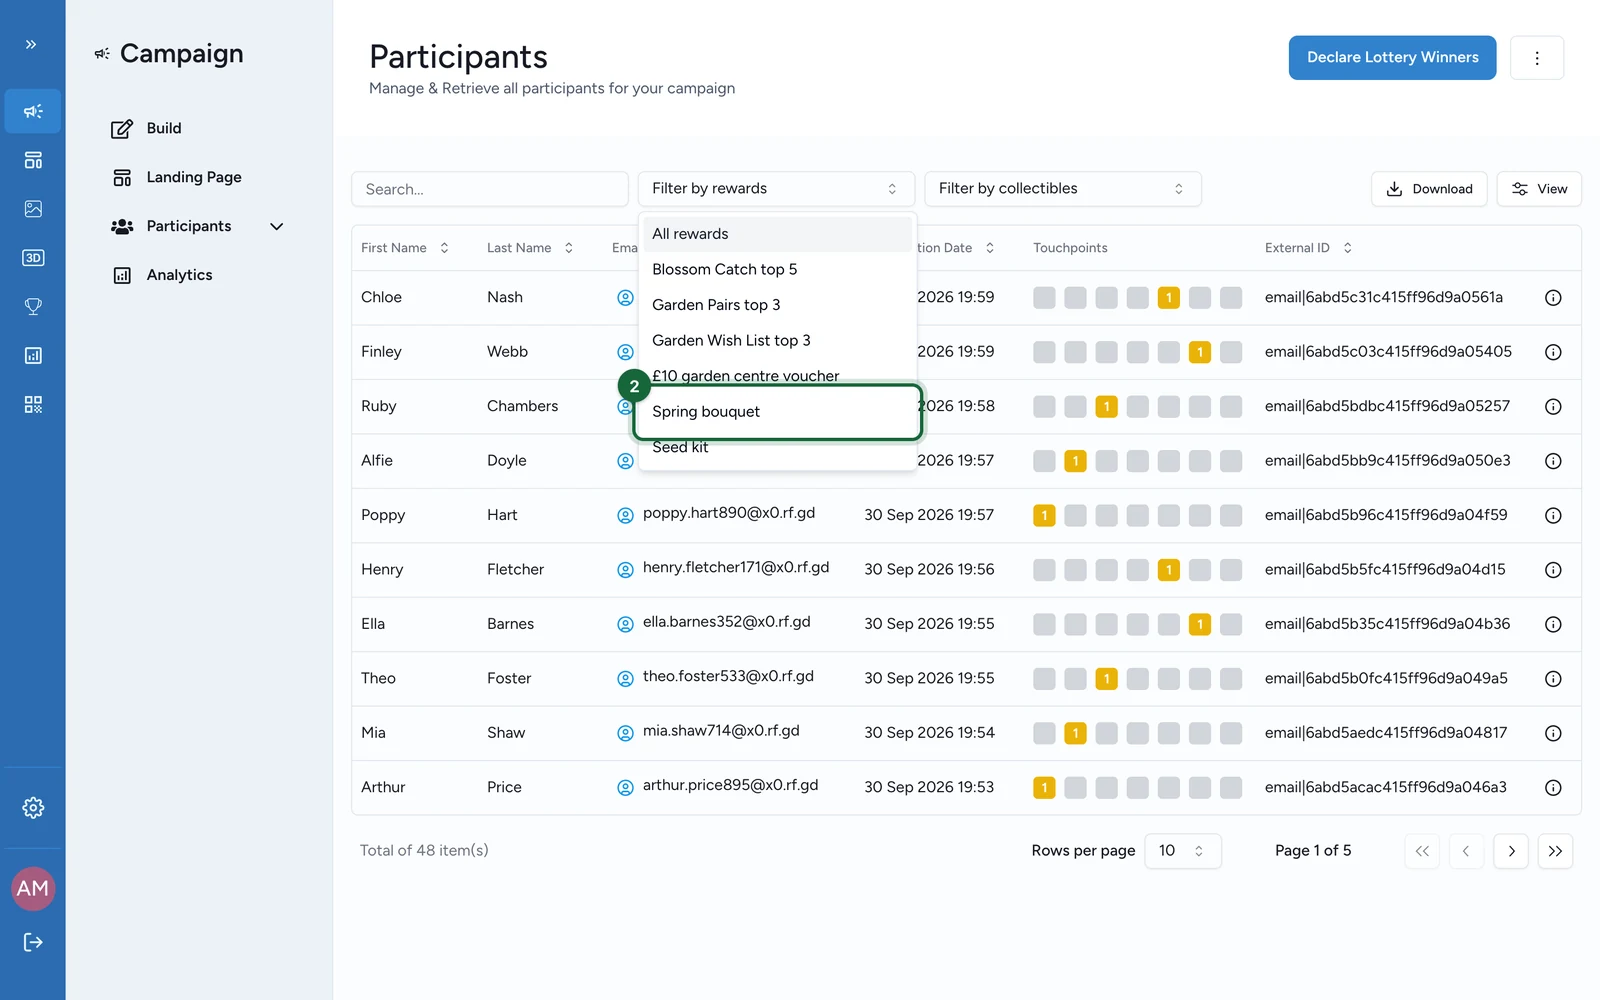Go to previous page of participants
Screen dimensions: 1600x1000
1466,851
